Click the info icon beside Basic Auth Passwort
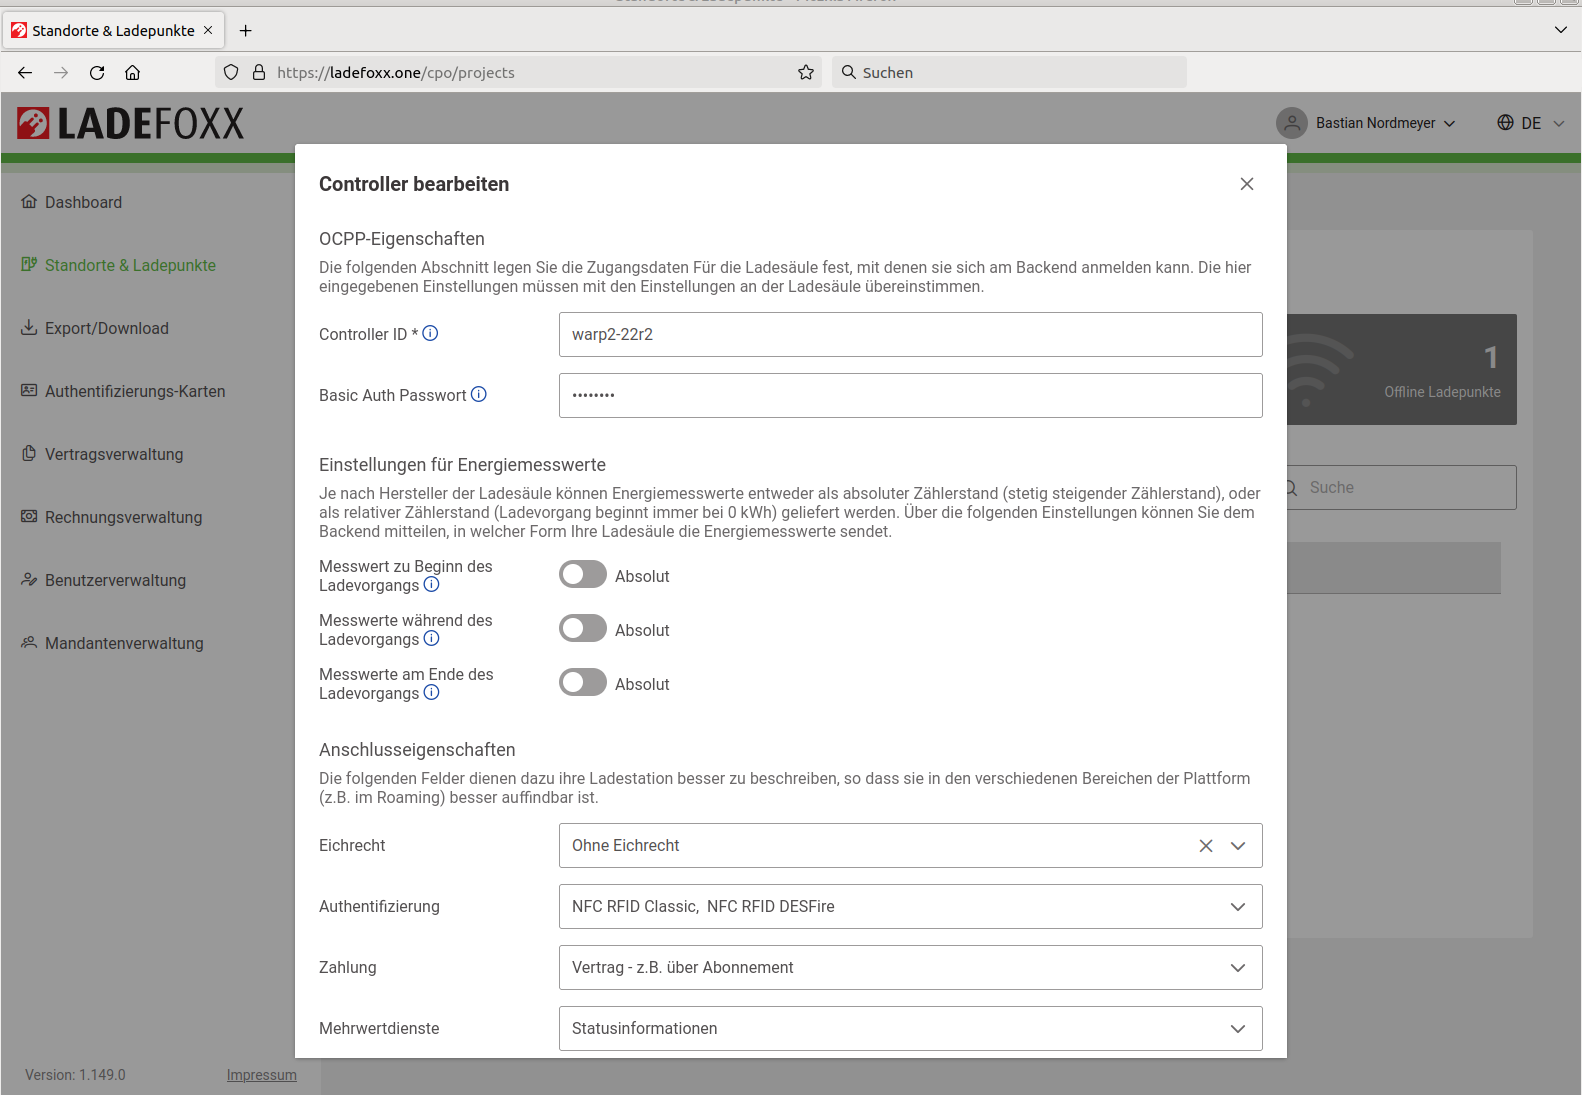The height and width of the screenshot is (1095, 1582). [x=479, y=395]
